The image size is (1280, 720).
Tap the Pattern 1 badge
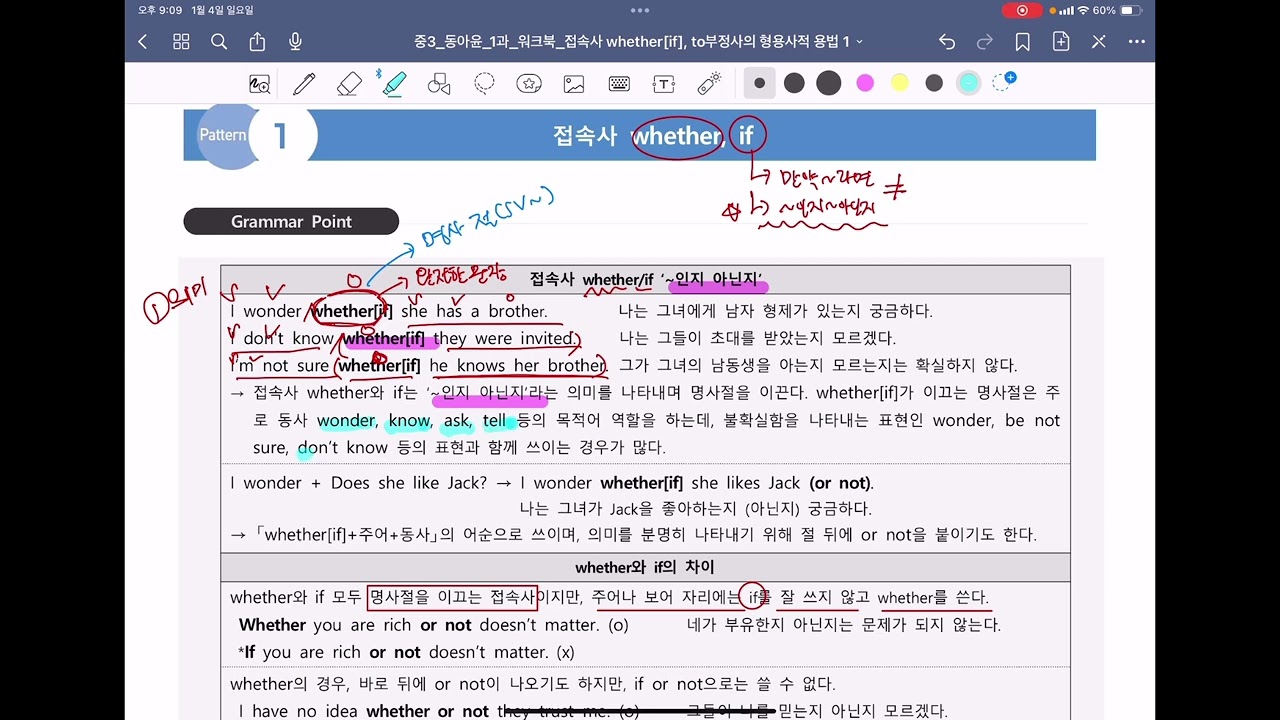257,135
